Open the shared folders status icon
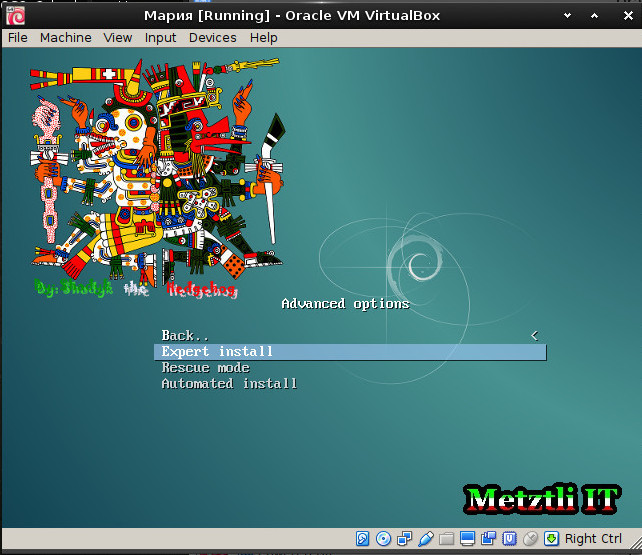Viewport: 642px width, 555px height. pos(446,539)
